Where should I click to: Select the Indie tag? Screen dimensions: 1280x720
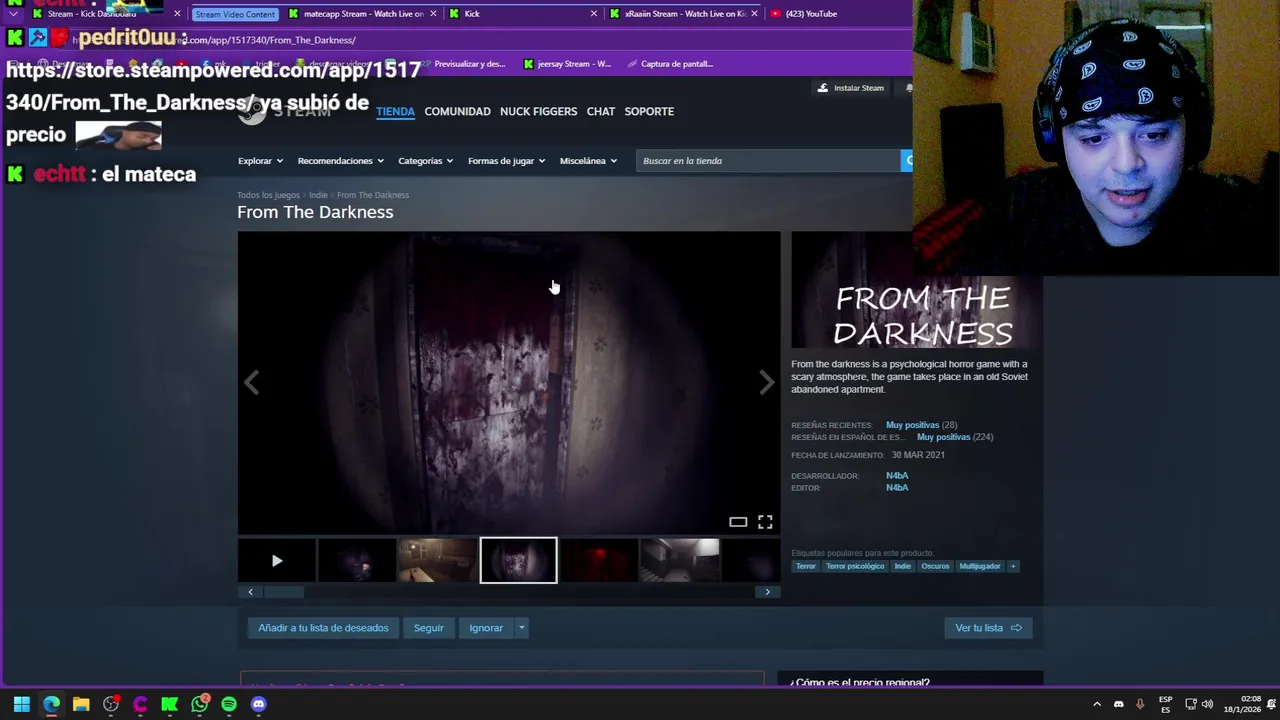903,566
